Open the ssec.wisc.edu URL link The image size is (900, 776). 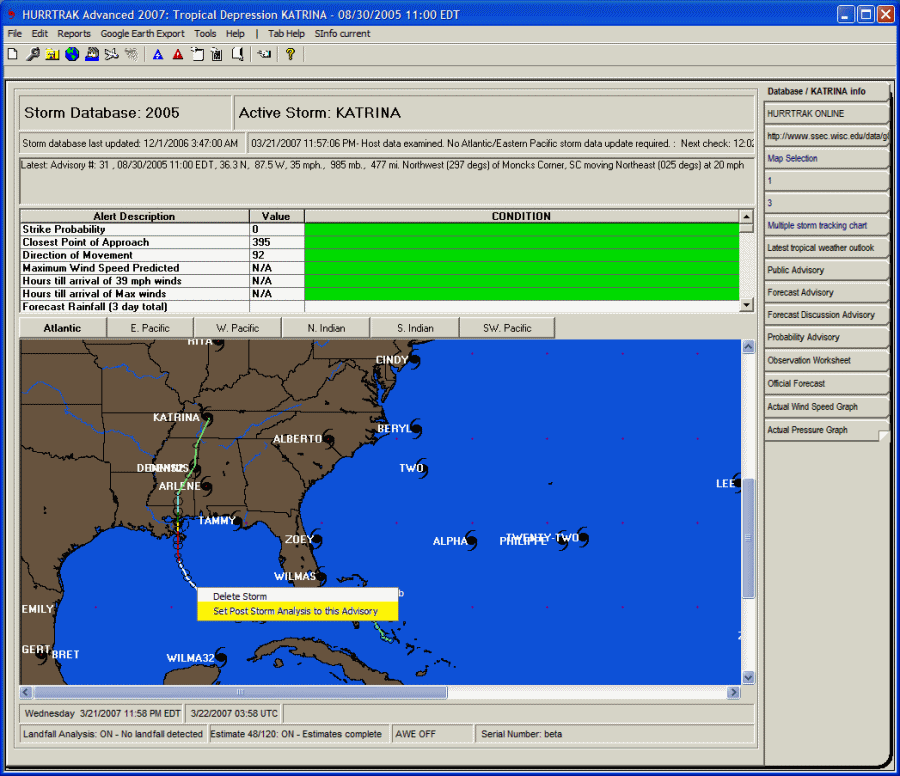[x=827, y=136]
